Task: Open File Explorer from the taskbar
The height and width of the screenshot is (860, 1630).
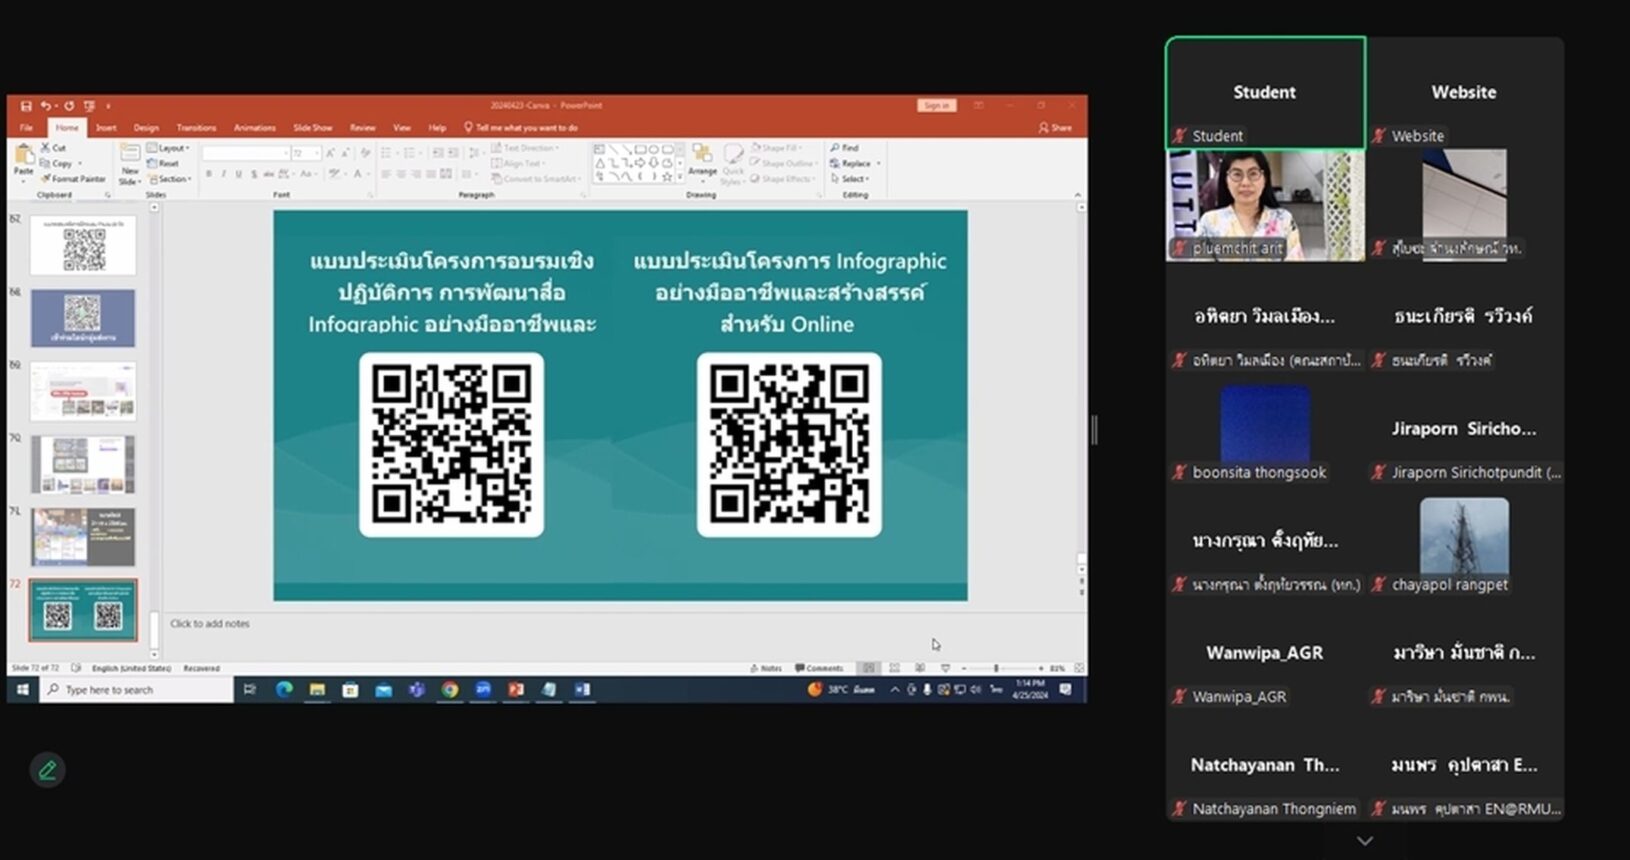Action: (x=317, y=689)
